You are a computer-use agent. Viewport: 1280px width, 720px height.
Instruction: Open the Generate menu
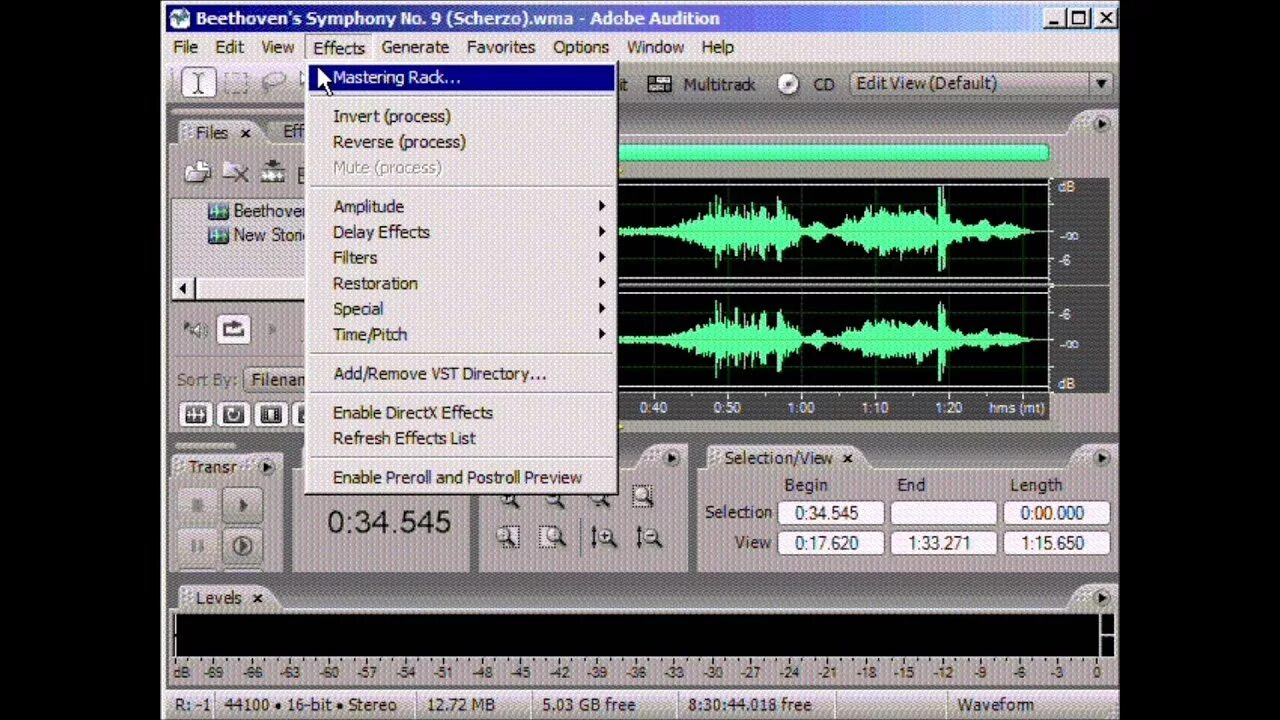(414, 47)
